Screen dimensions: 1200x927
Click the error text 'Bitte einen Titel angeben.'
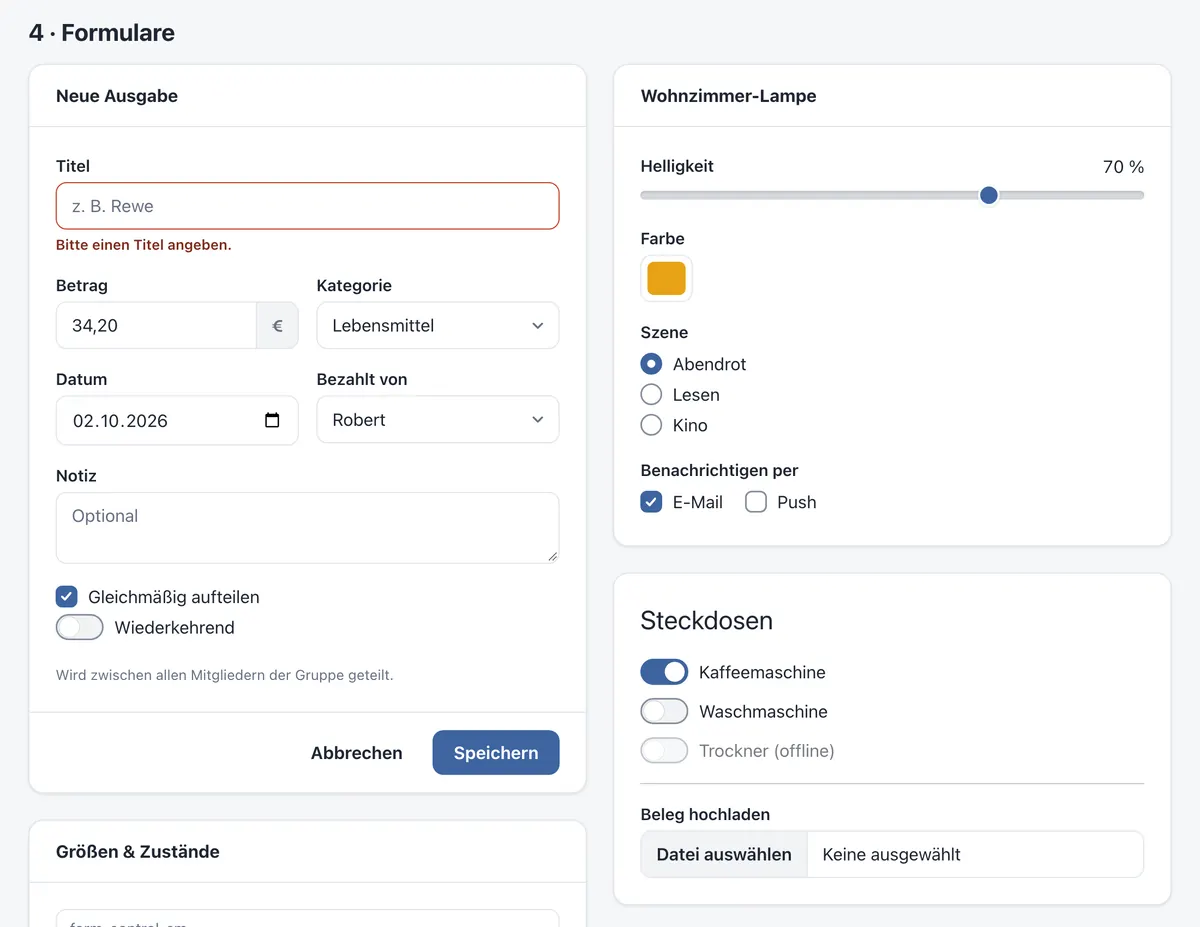pyautogui.click(x=144, y=244)
